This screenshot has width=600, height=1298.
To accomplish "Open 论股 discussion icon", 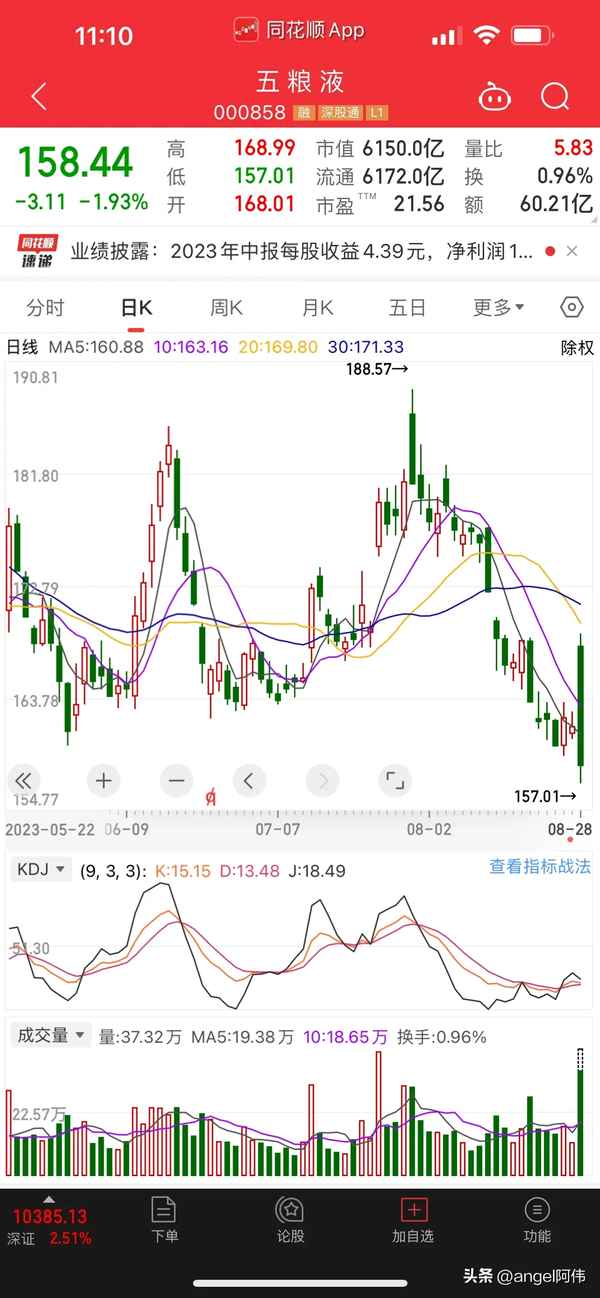I will tap(290, 1211).
